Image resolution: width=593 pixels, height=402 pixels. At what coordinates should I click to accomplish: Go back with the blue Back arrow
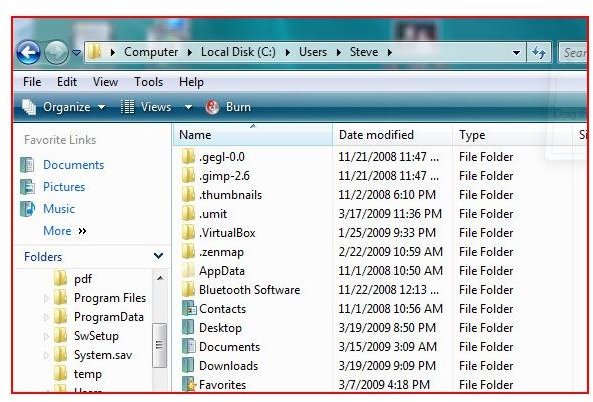[x=28, y=52]
